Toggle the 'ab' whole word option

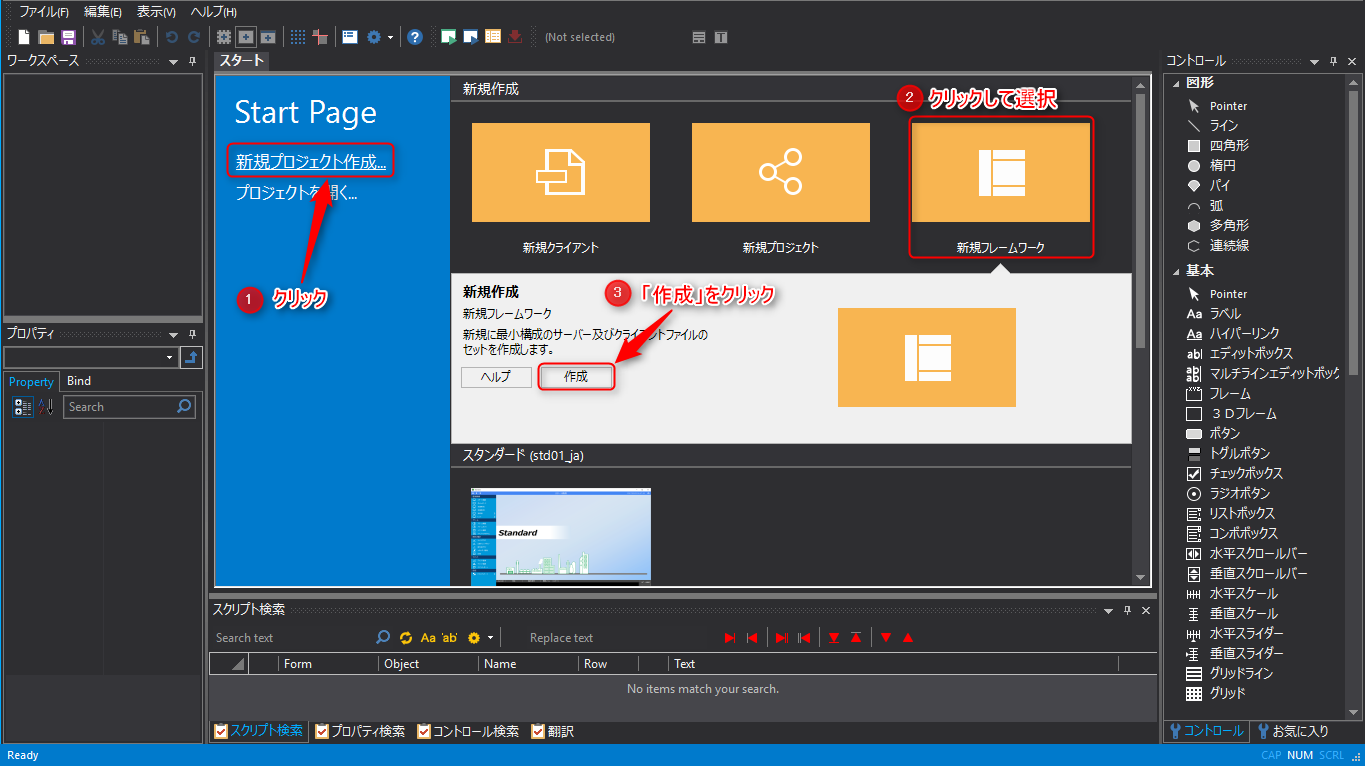449,638
